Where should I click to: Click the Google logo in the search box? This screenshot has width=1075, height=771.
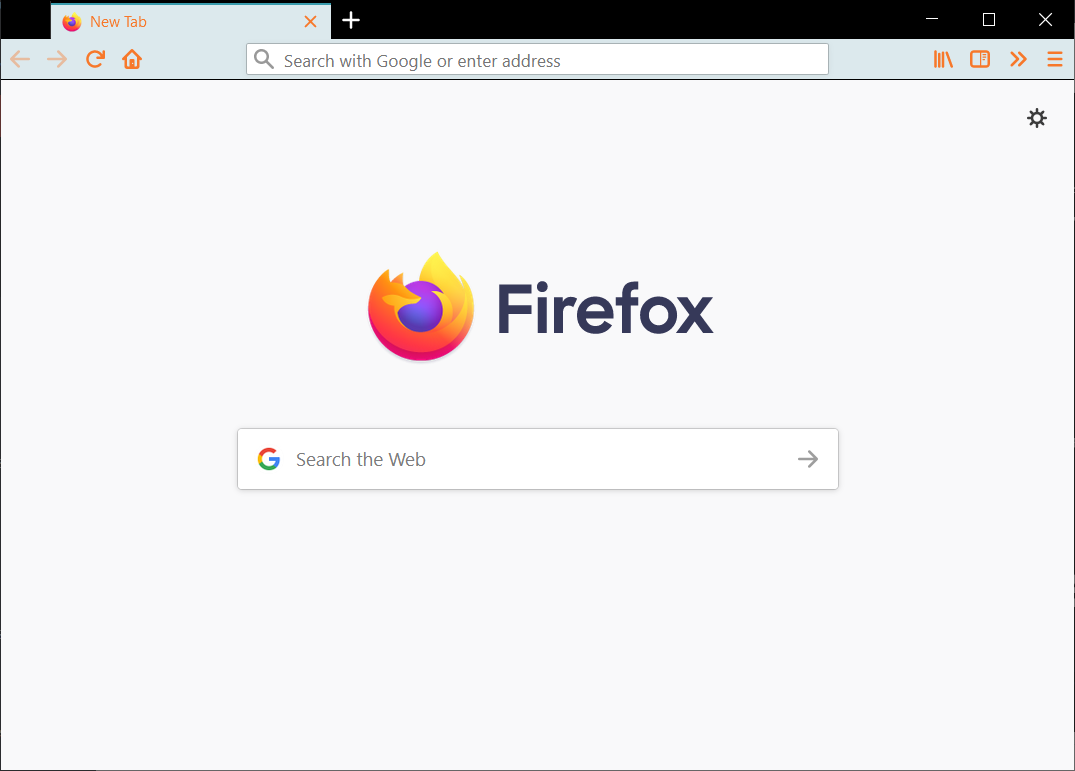(268, 459)
